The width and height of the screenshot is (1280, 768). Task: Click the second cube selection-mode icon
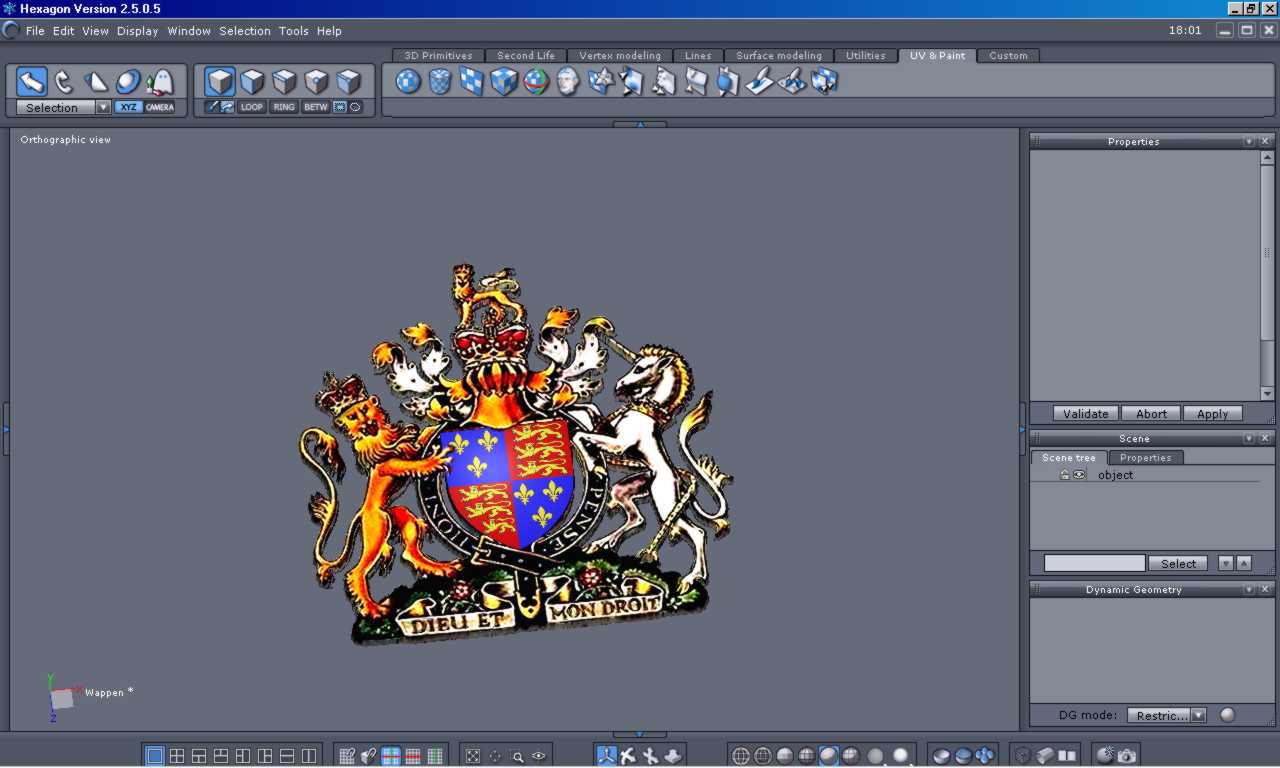pyautogui.click(x=252, y=82)
